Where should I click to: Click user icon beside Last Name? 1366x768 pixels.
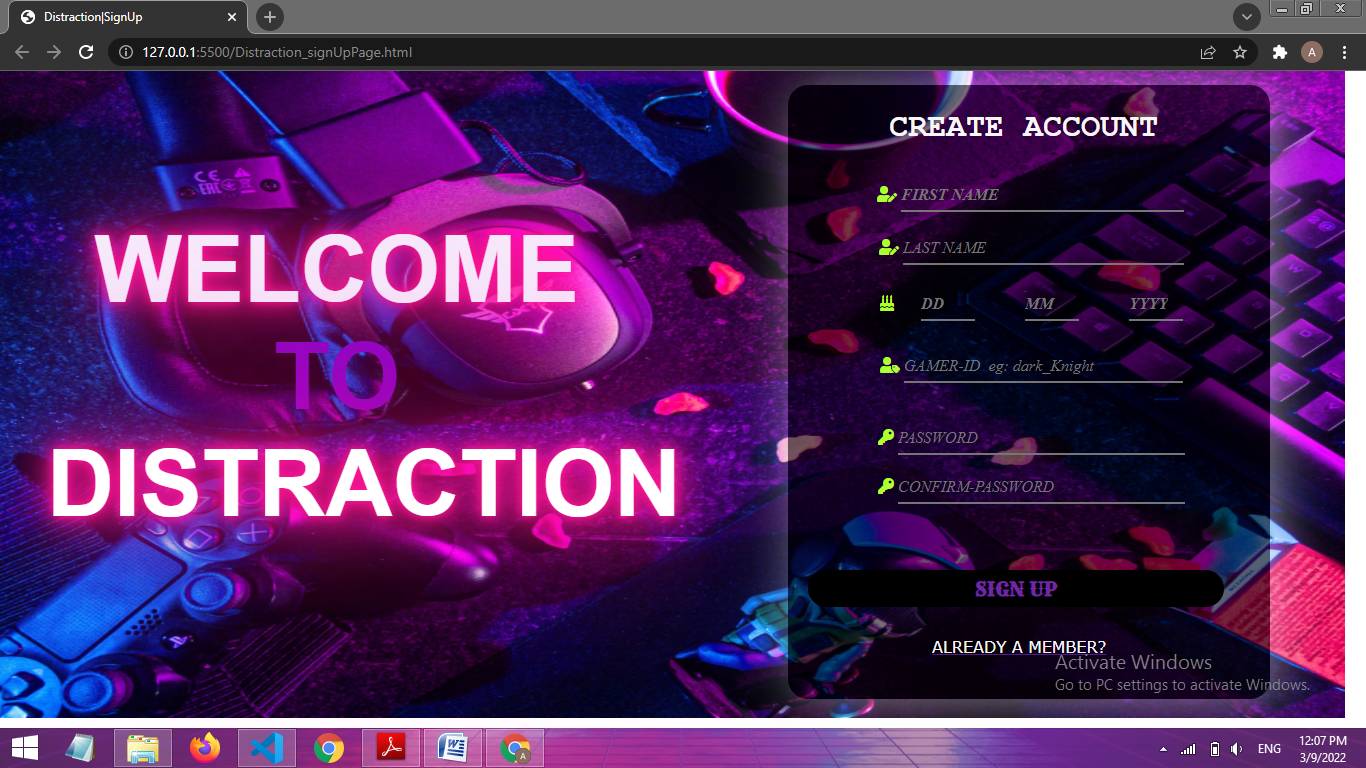[888, 247]
